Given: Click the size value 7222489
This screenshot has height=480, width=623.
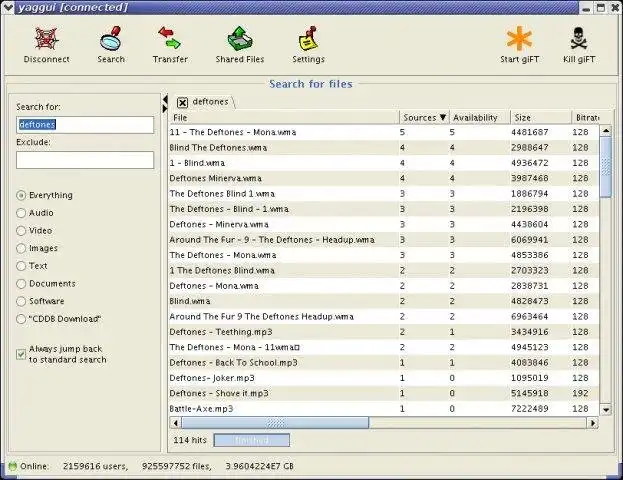Looking at the screenshot, I should coord(530,409).
